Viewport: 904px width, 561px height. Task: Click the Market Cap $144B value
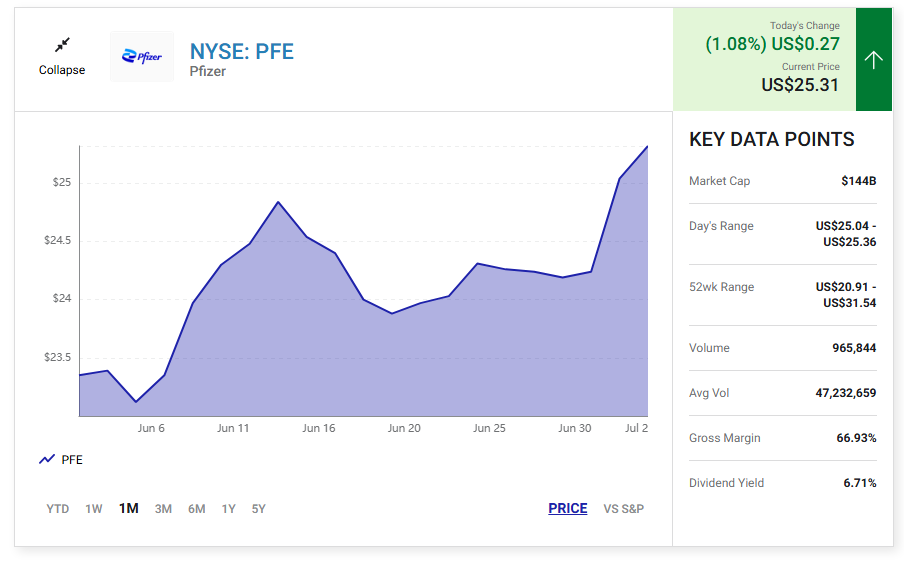tap(858, 181)
